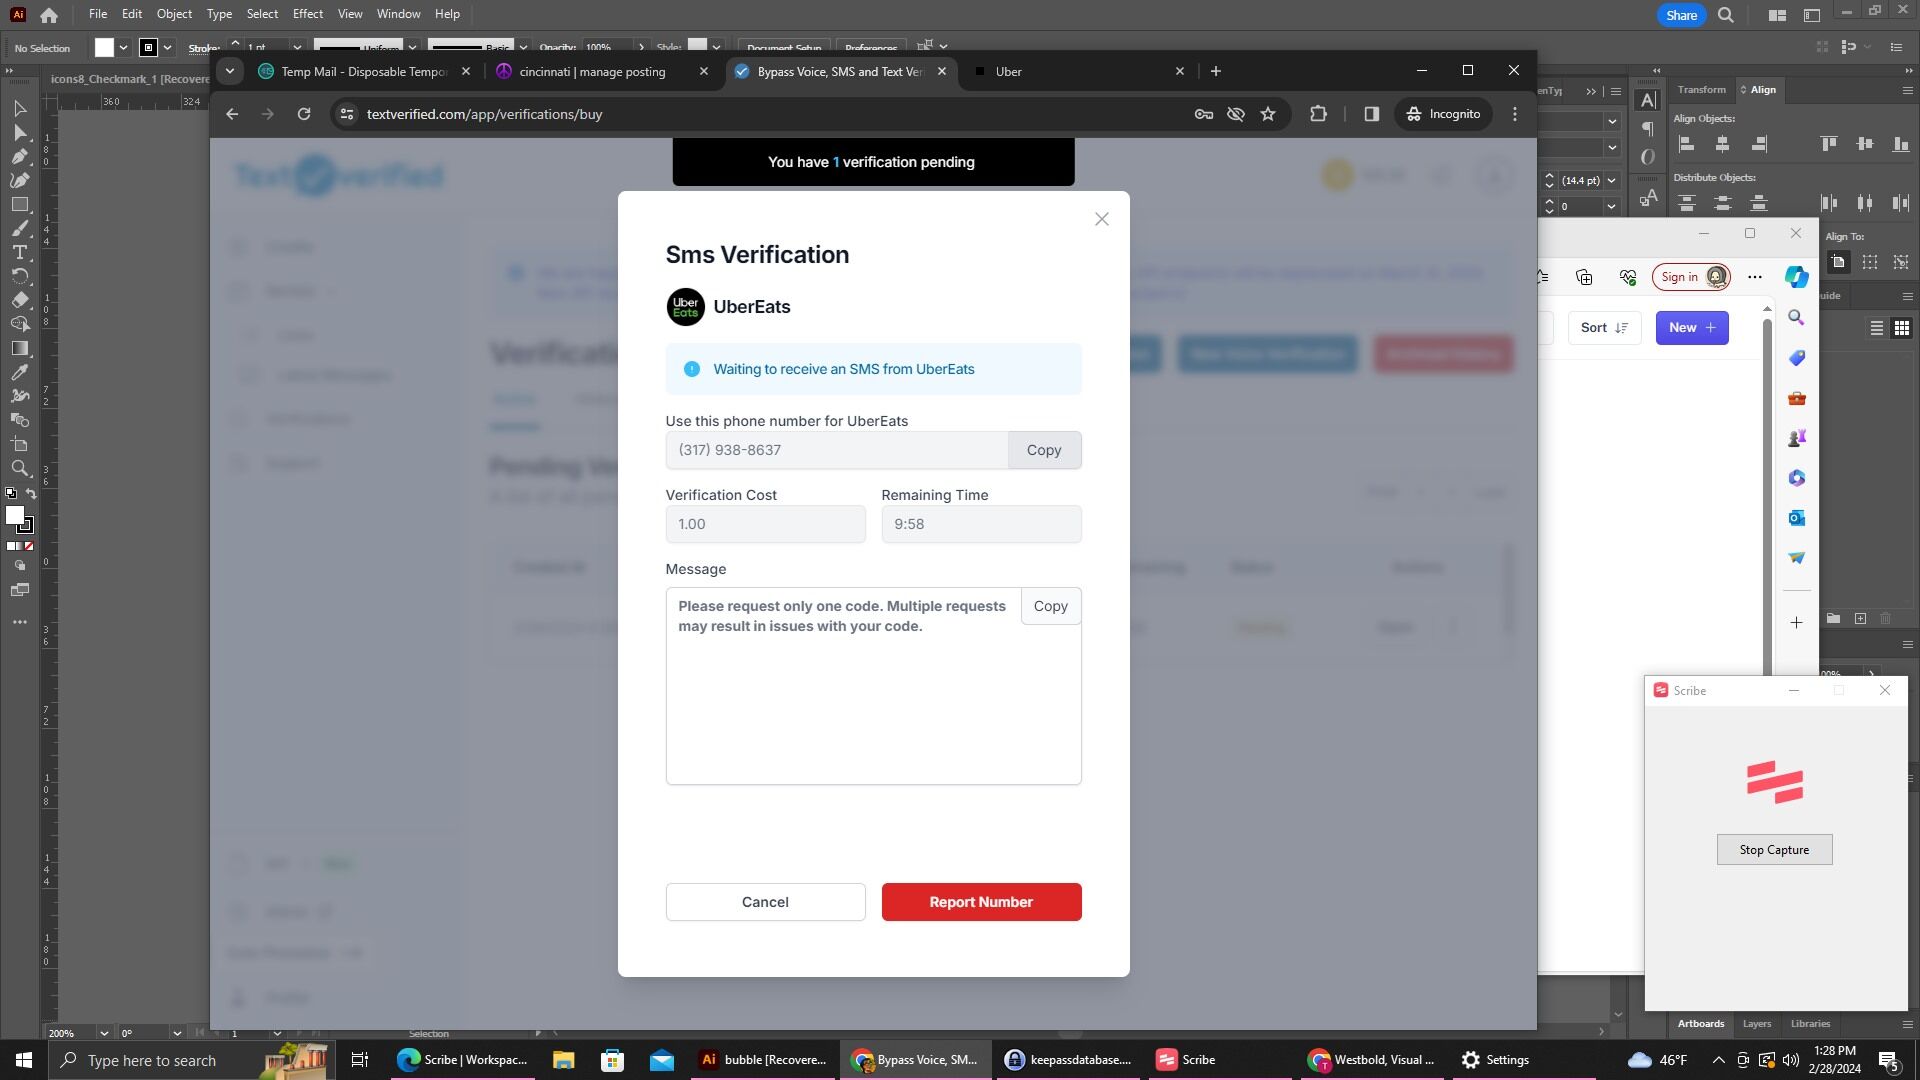Click the Illustrator Home icon
The height and width of the screenshot is (1080, 1920).
coord(49,15)
